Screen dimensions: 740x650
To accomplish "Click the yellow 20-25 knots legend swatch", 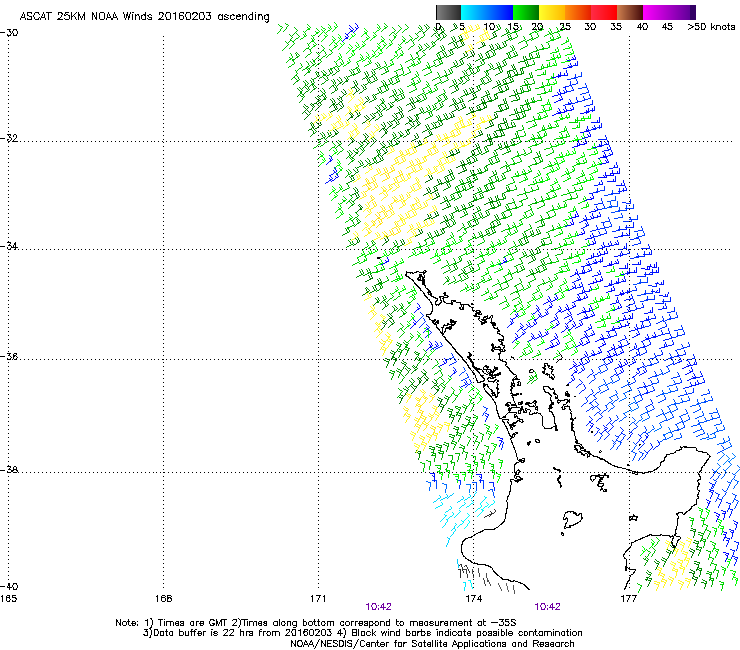I will point(552,12).
